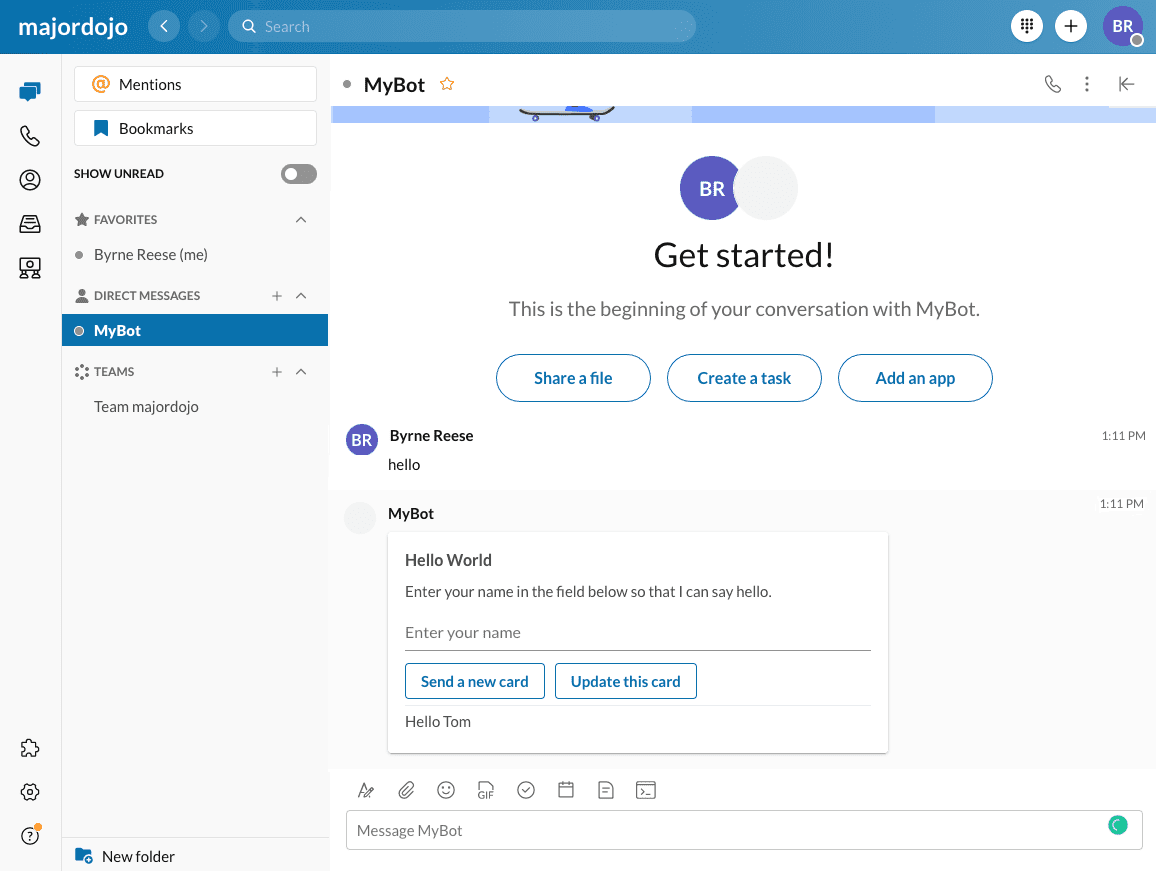Image resolution: width=1156 pixels, height=871 pixels.
Task: Star MyBot as a favorite
Action: [447, 85]
